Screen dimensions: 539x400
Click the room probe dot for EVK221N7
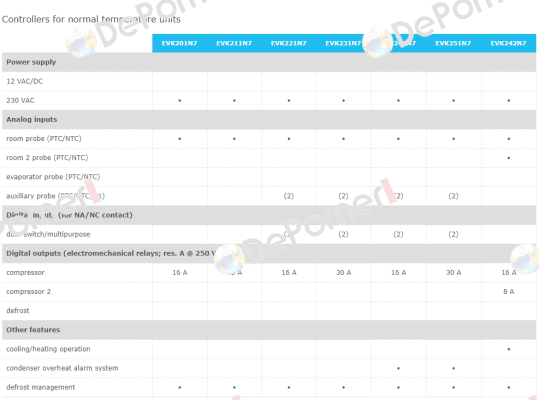(x=289, y=139)
